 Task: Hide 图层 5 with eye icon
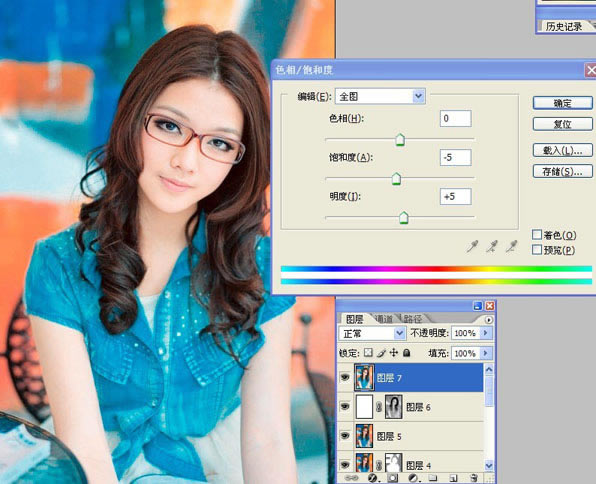pyautogui.click(x=345, y=435)
